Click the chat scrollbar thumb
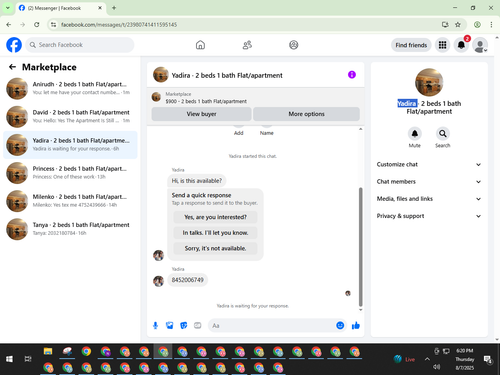This screenshot has width=500, height=375. 360,247
